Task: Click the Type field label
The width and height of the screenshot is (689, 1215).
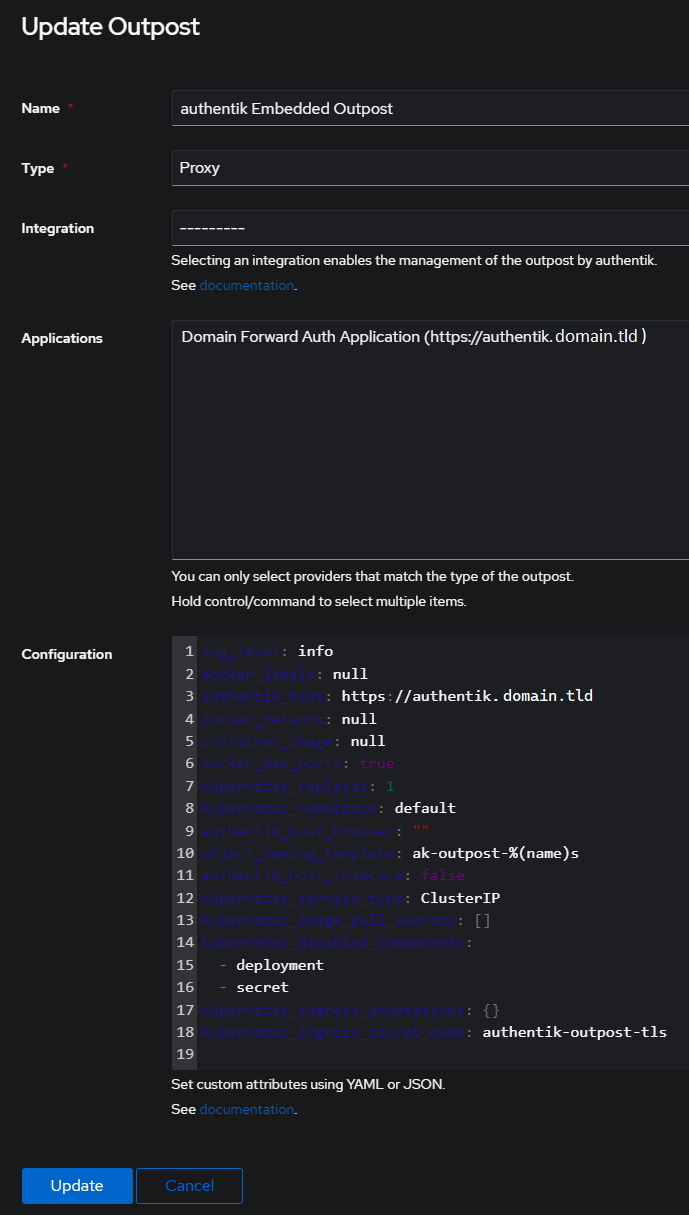Action: click(x=38, y=168)
